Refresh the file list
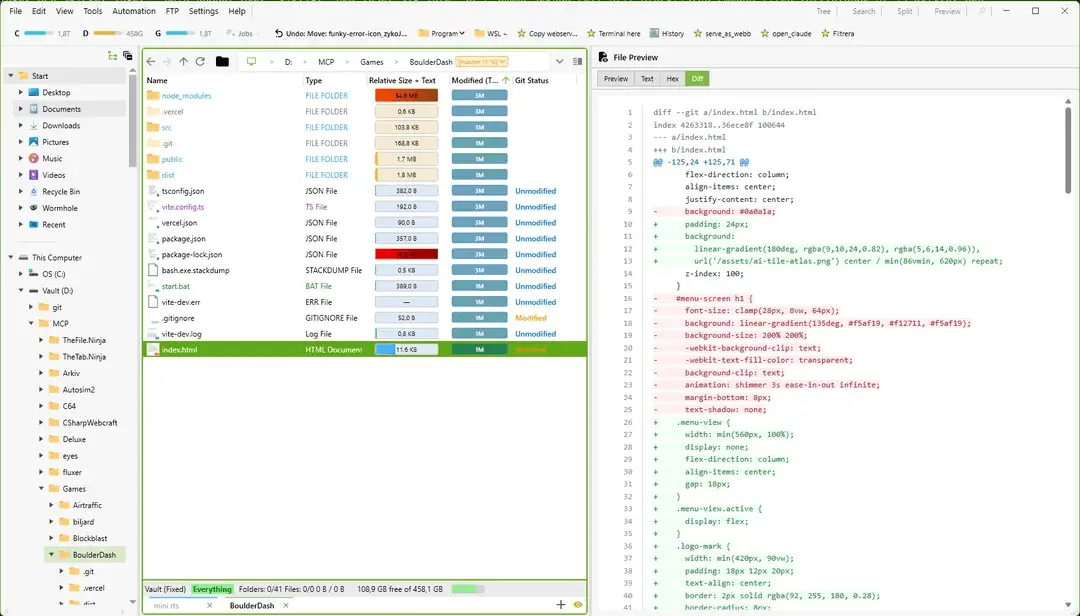This screenshot has width=1080, height=616. (200, 61)
